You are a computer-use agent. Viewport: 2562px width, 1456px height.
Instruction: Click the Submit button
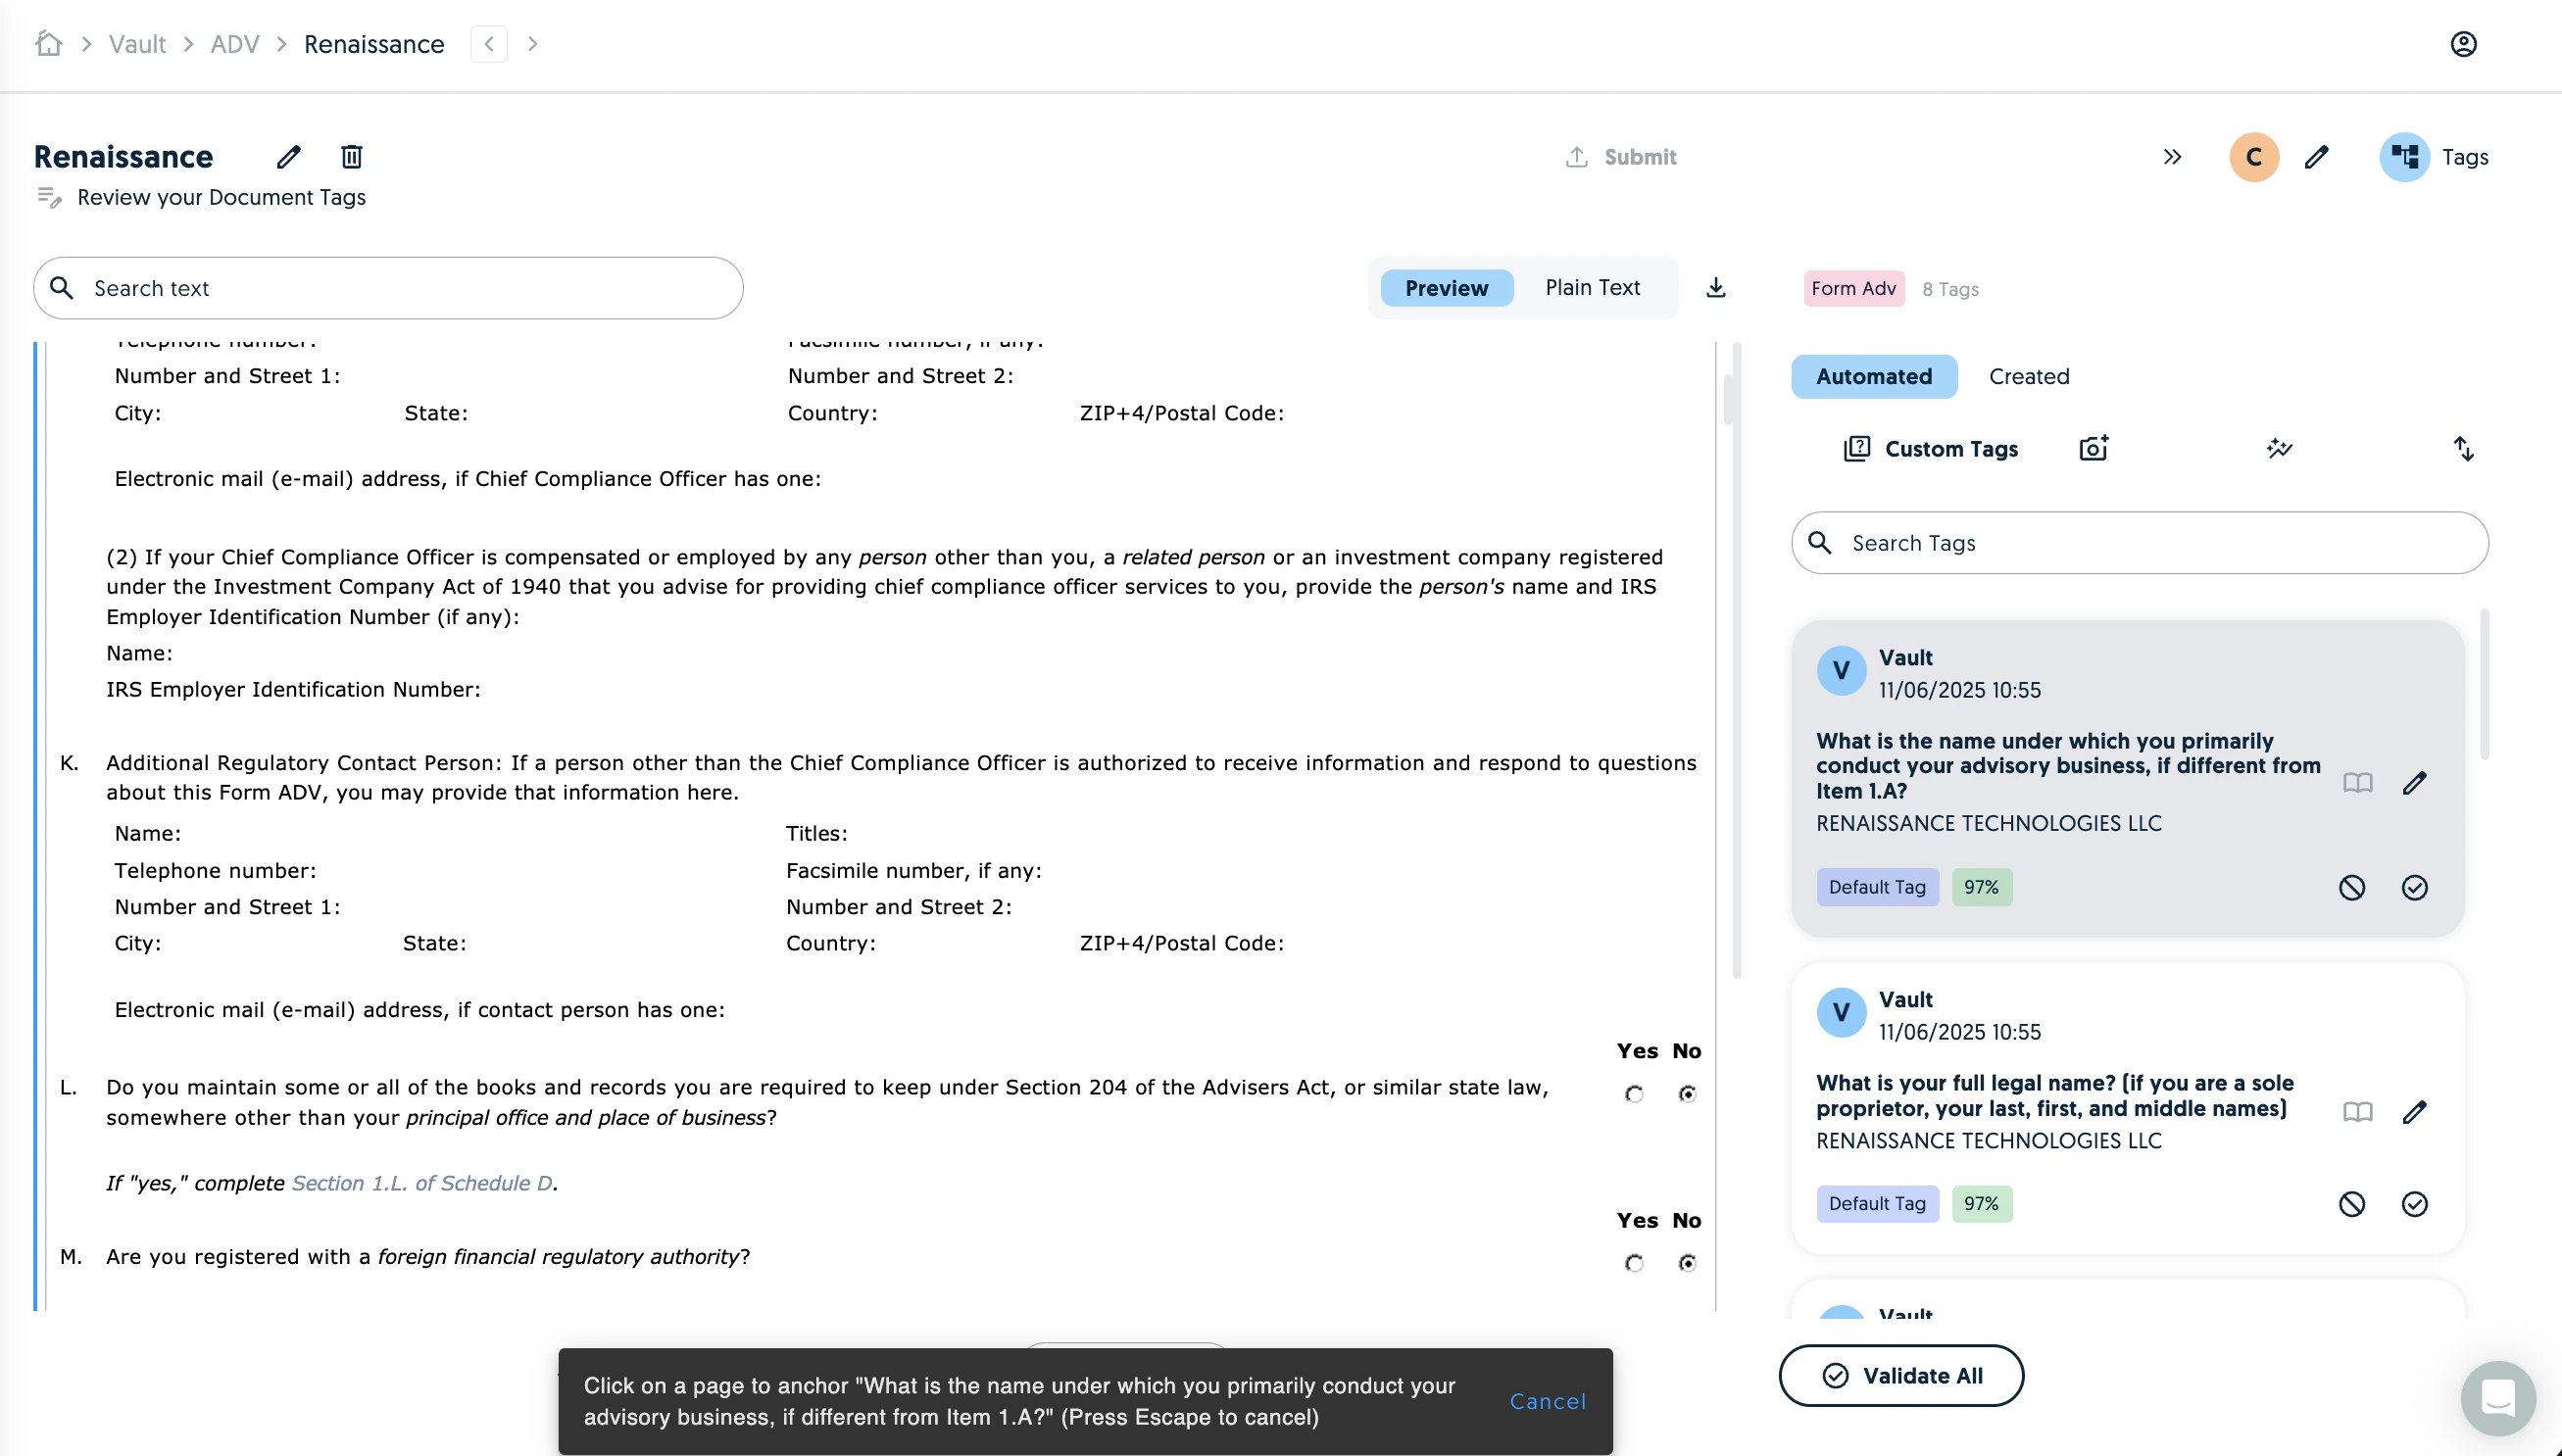tap(1621, 157)
